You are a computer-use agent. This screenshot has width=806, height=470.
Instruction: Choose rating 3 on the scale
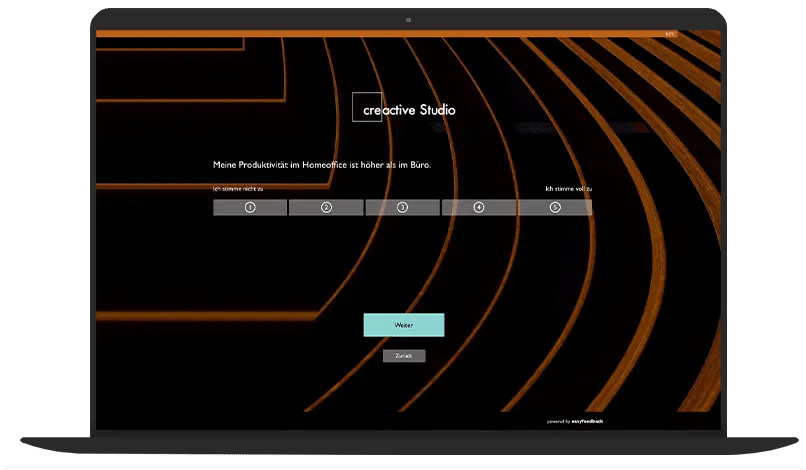click(402, 207)
